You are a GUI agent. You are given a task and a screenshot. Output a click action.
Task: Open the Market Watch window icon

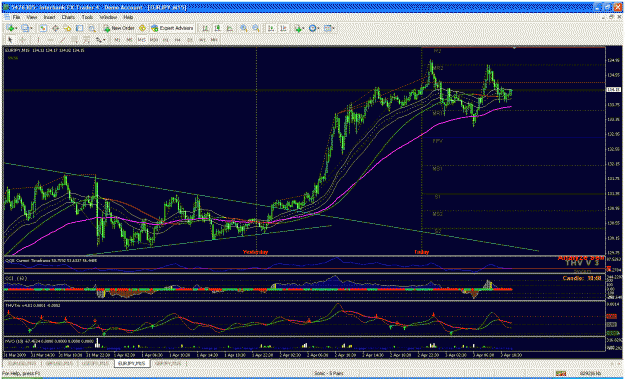(x=43, y=28)
